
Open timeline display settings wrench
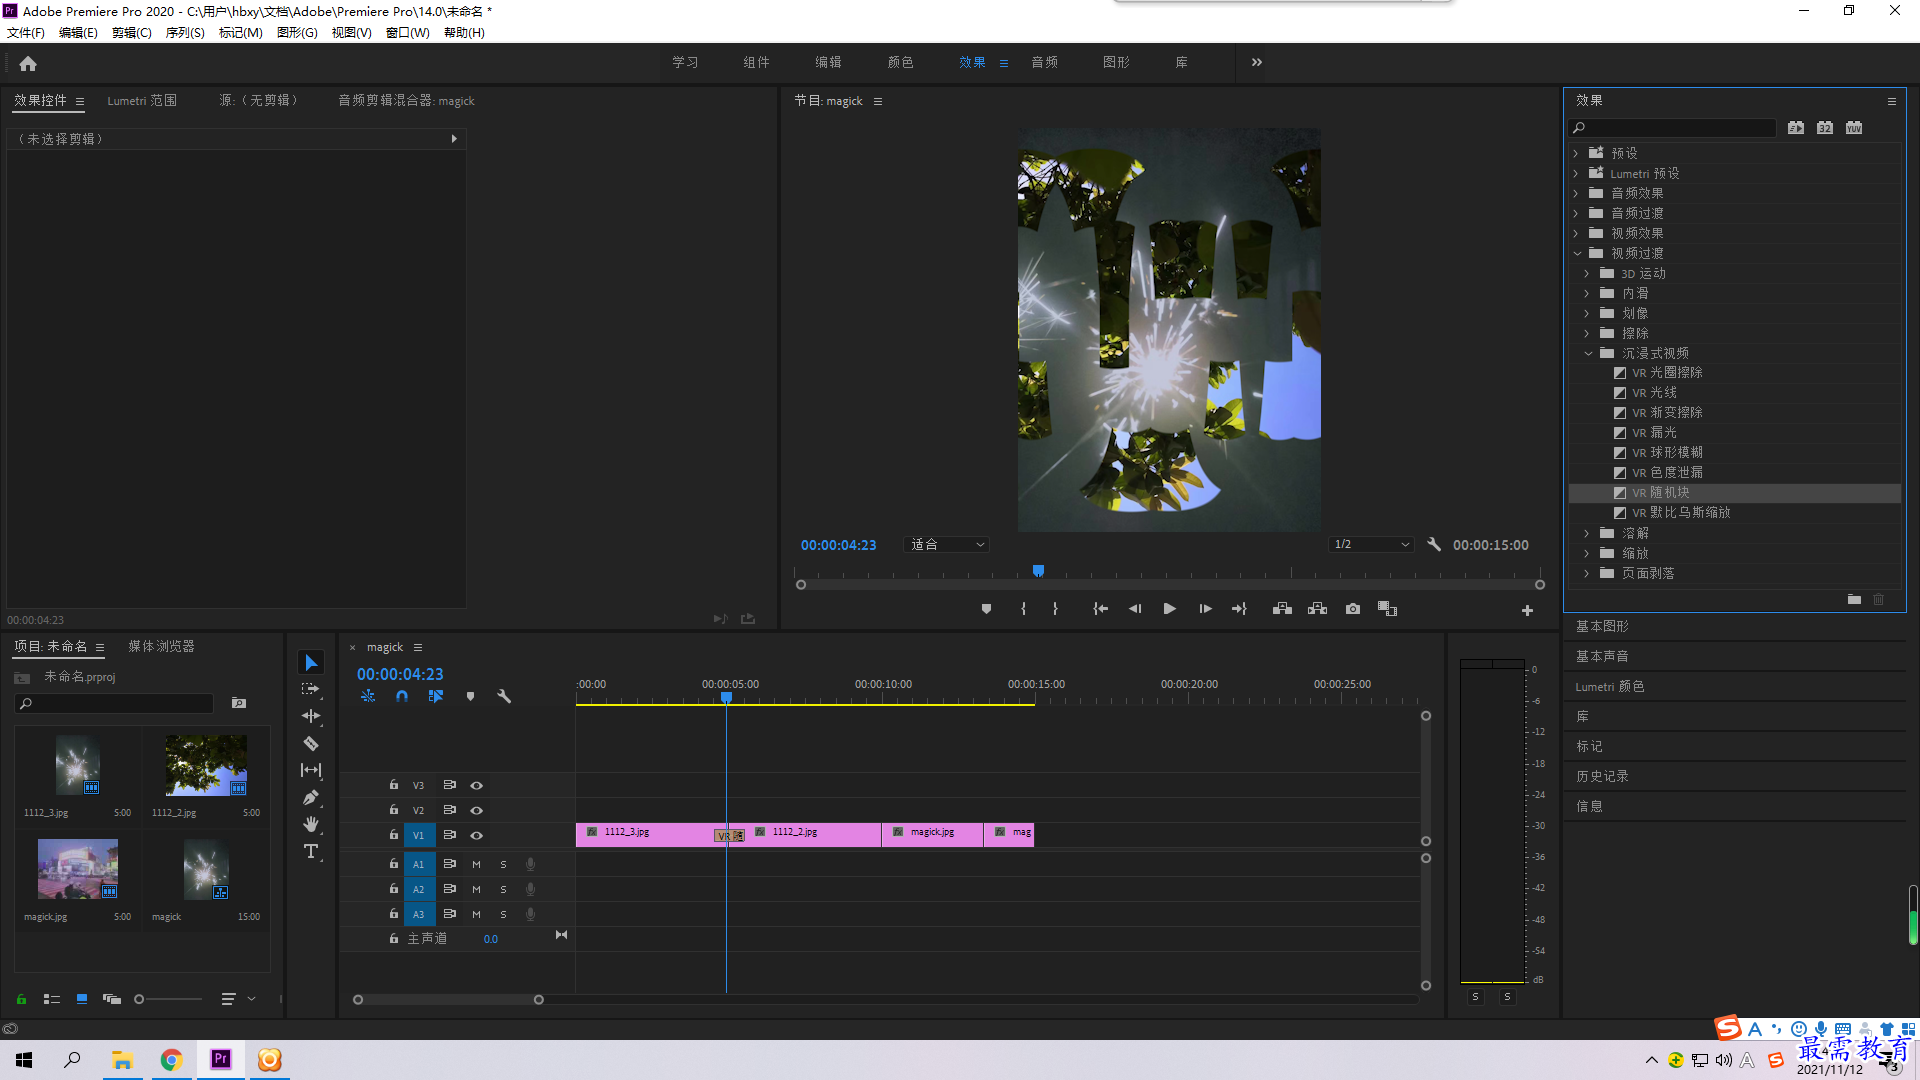504,696
